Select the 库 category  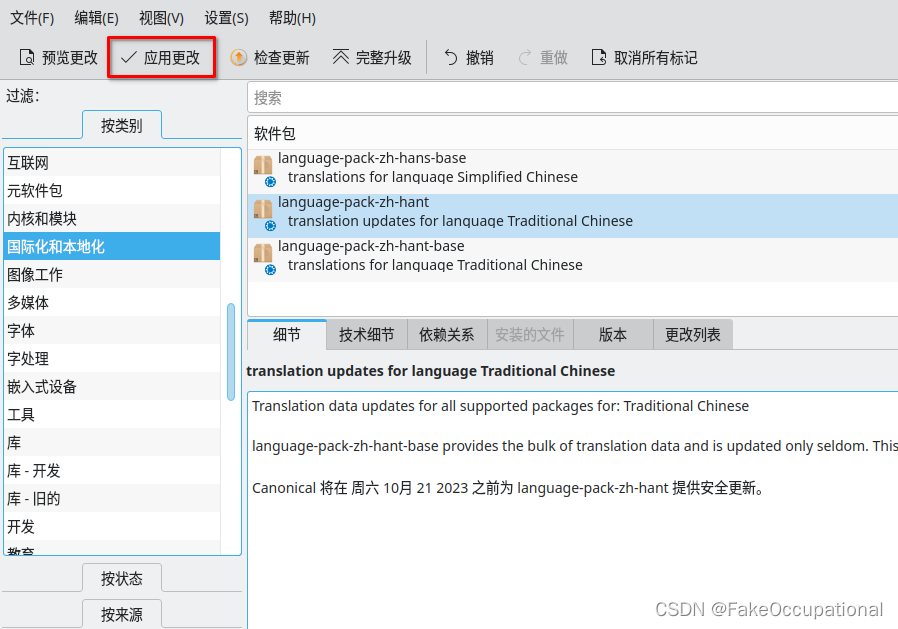pos(112,442)
